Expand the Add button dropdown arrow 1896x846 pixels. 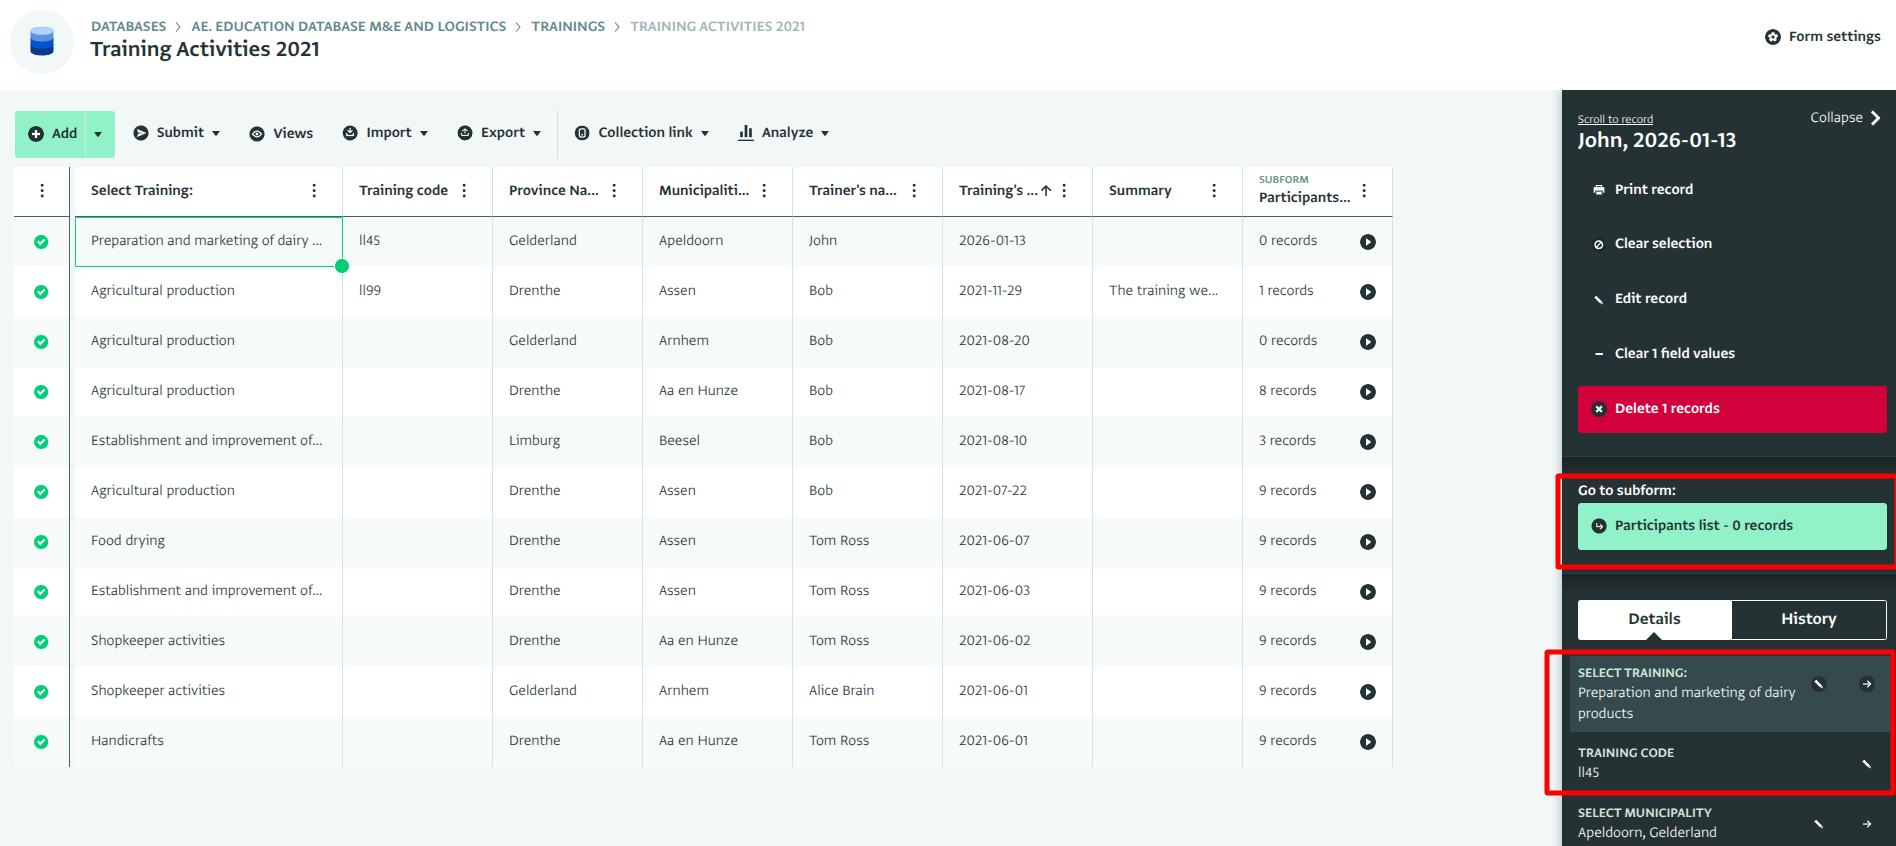[x=98, y=134]
